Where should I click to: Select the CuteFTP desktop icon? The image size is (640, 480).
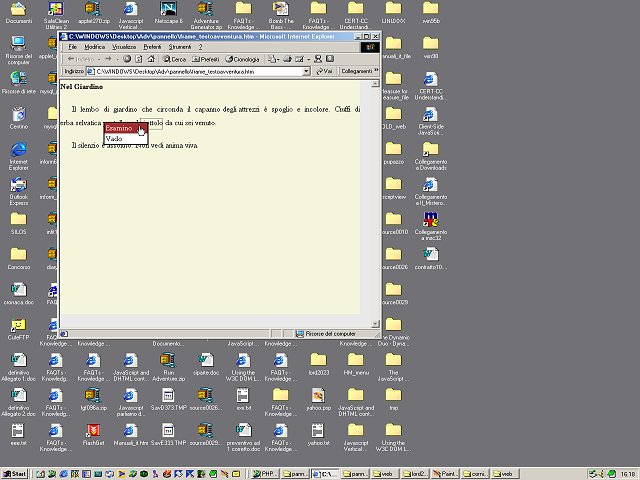coord(19,329)
